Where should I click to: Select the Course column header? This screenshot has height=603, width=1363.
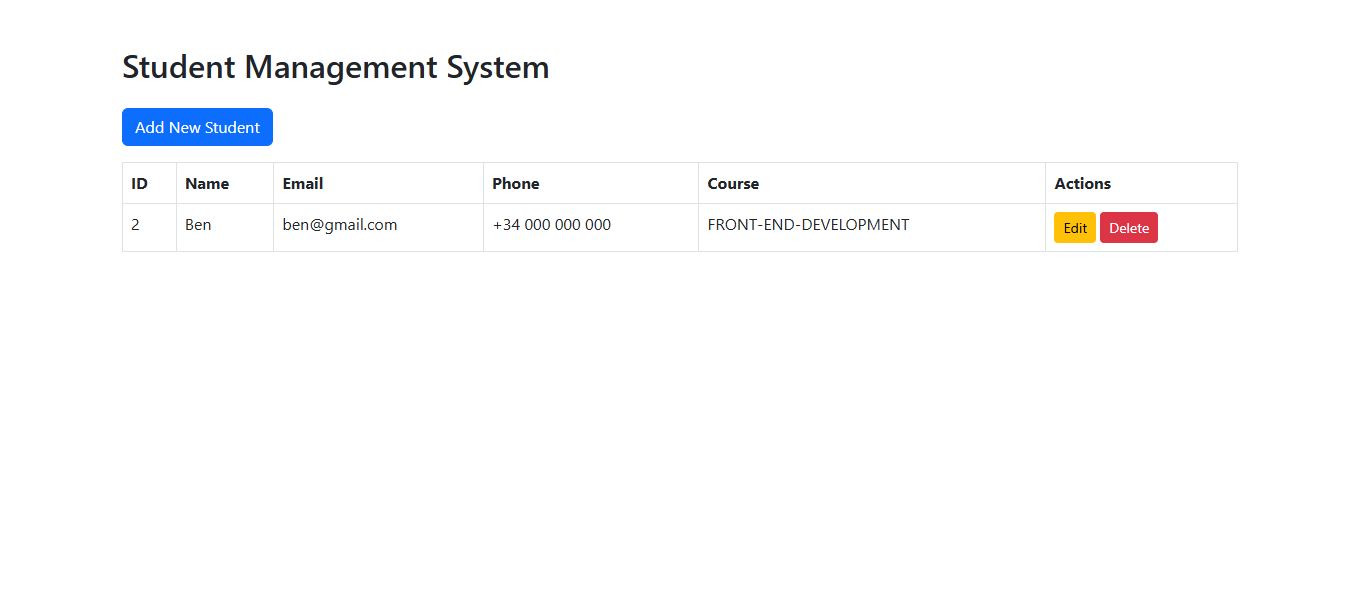click(733, 184)
